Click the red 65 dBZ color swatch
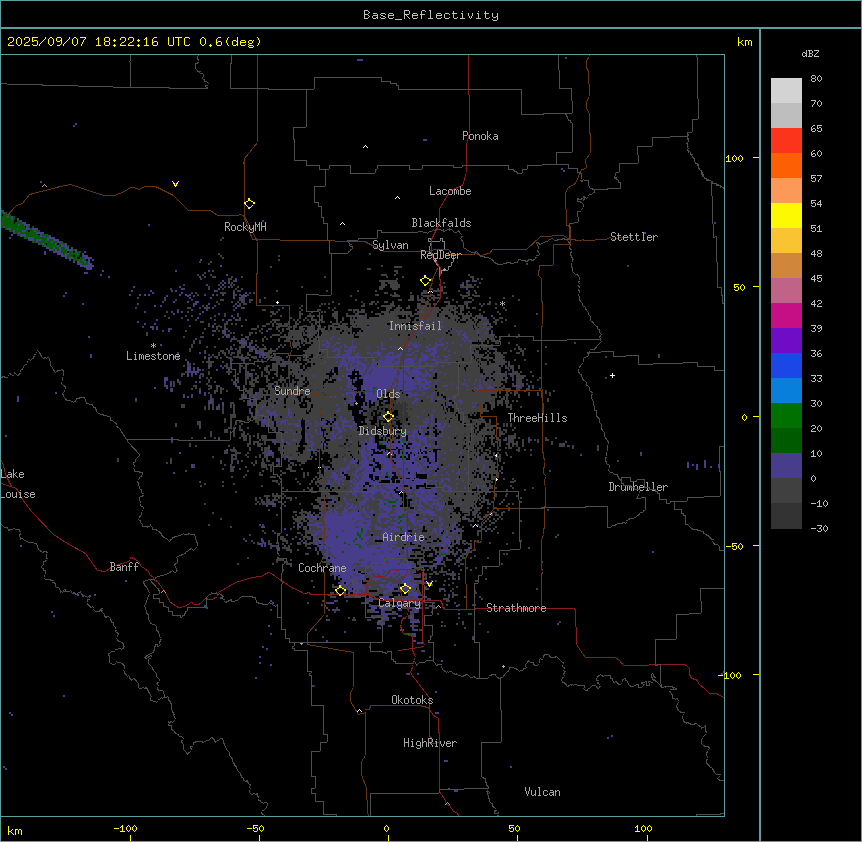 tap(786, 140)
